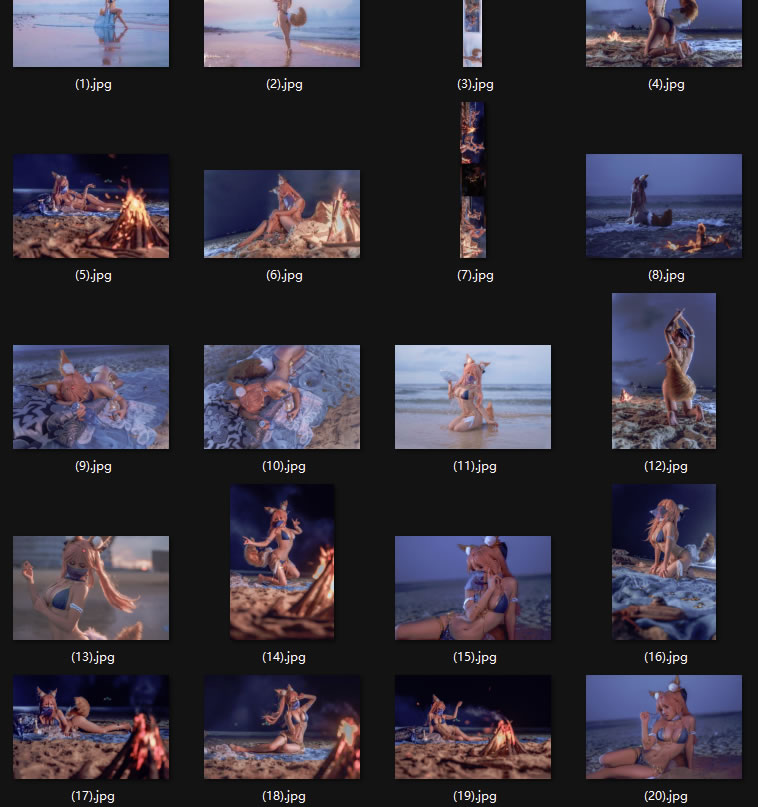Select the portrait (14).jpg thumbnail

tap(281, 562)
